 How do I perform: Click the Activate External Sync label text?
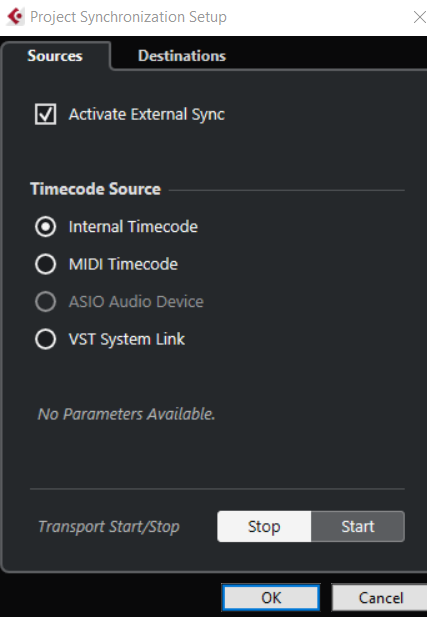[x=147, y=115]
